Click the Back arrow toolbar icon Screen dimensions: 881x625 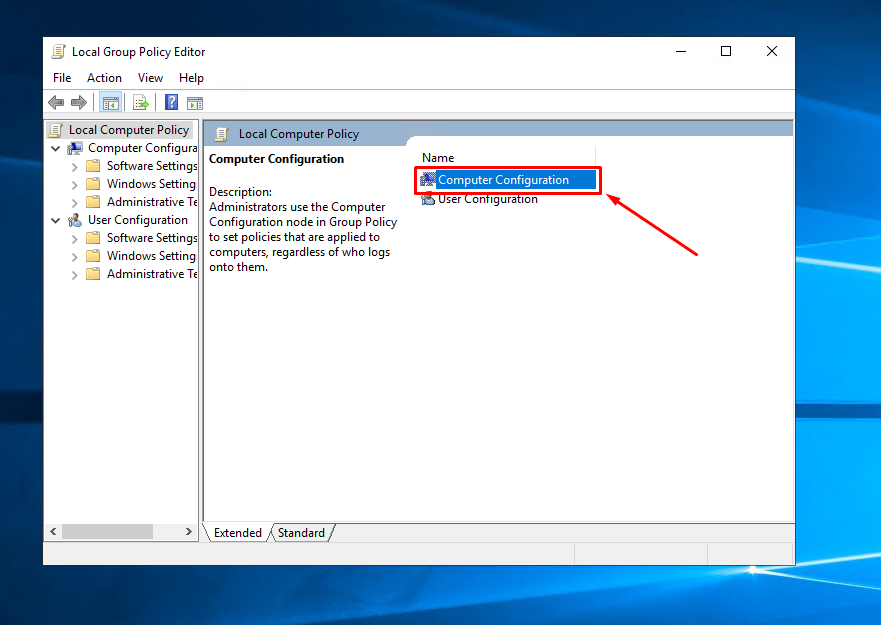pyautogui.click(x=56, y=102)
